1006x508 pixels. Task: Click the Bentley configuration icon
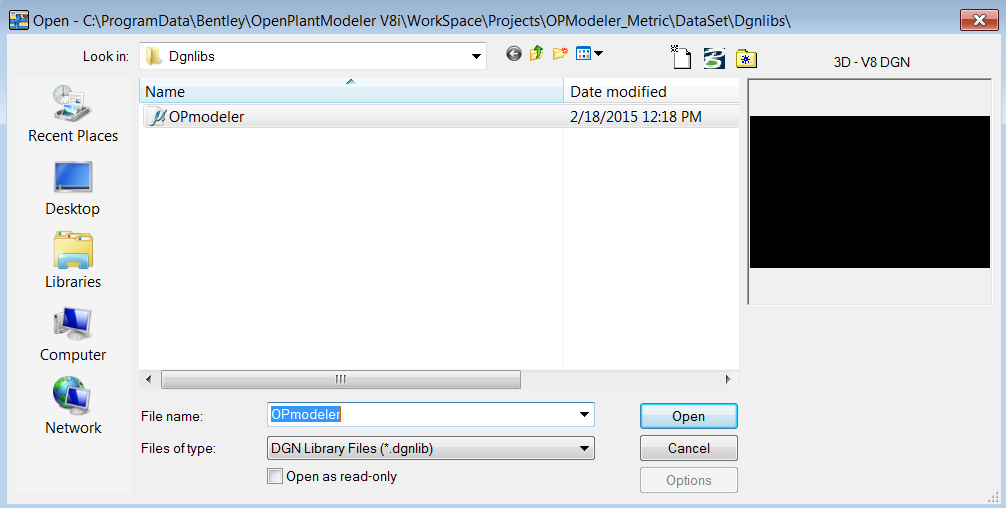point(714,58)
